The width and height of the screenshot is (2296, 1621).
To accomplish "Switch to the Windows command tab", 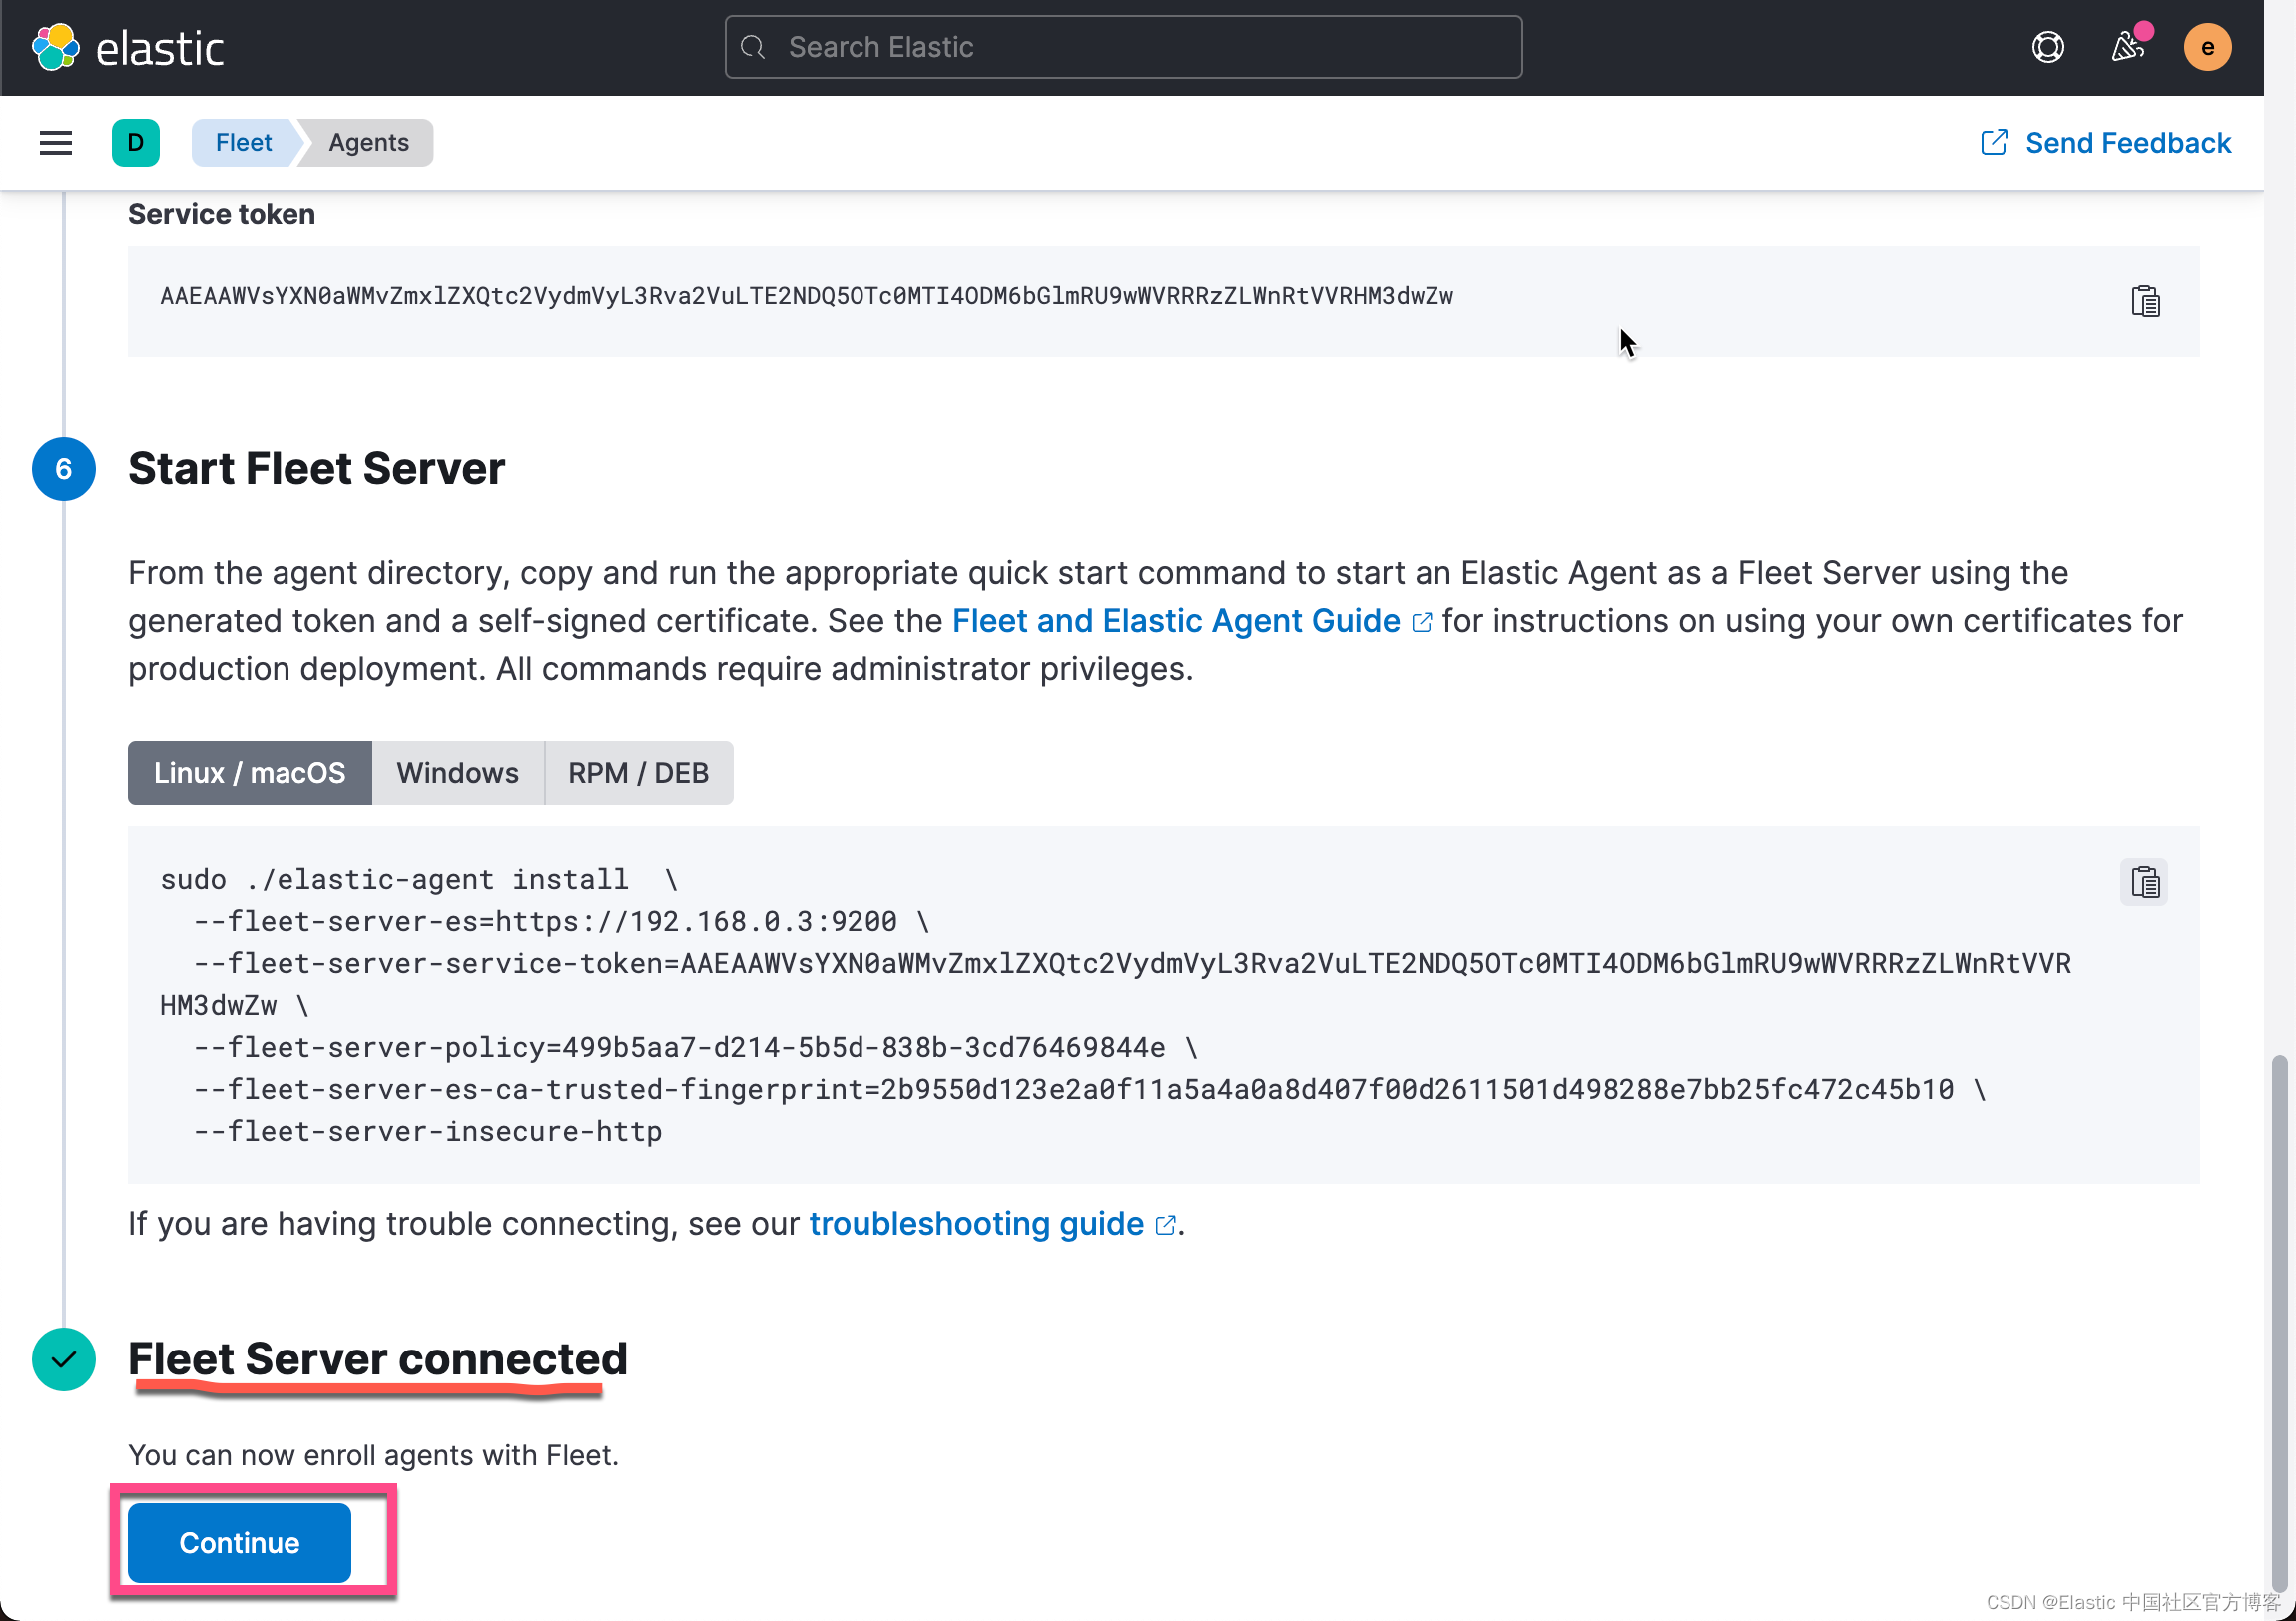I will click(457, 772).
